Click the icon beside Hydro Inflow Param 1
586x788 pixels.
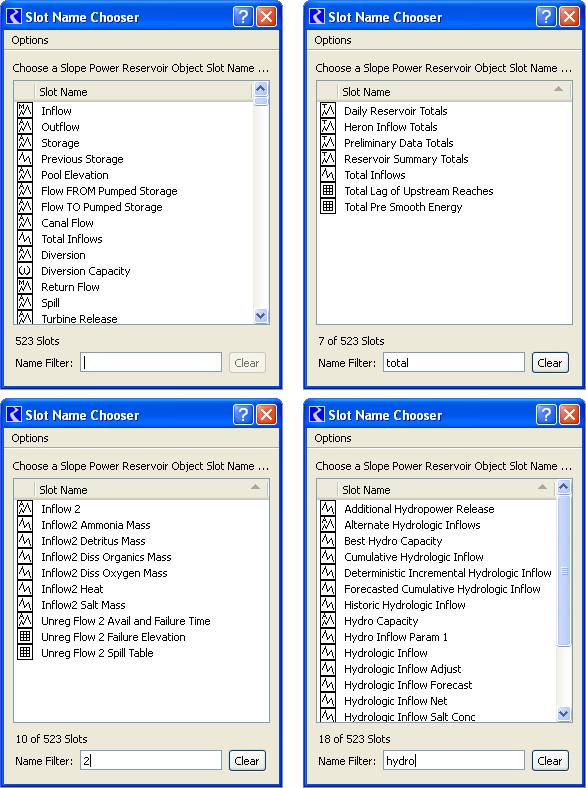coord(328,637)
